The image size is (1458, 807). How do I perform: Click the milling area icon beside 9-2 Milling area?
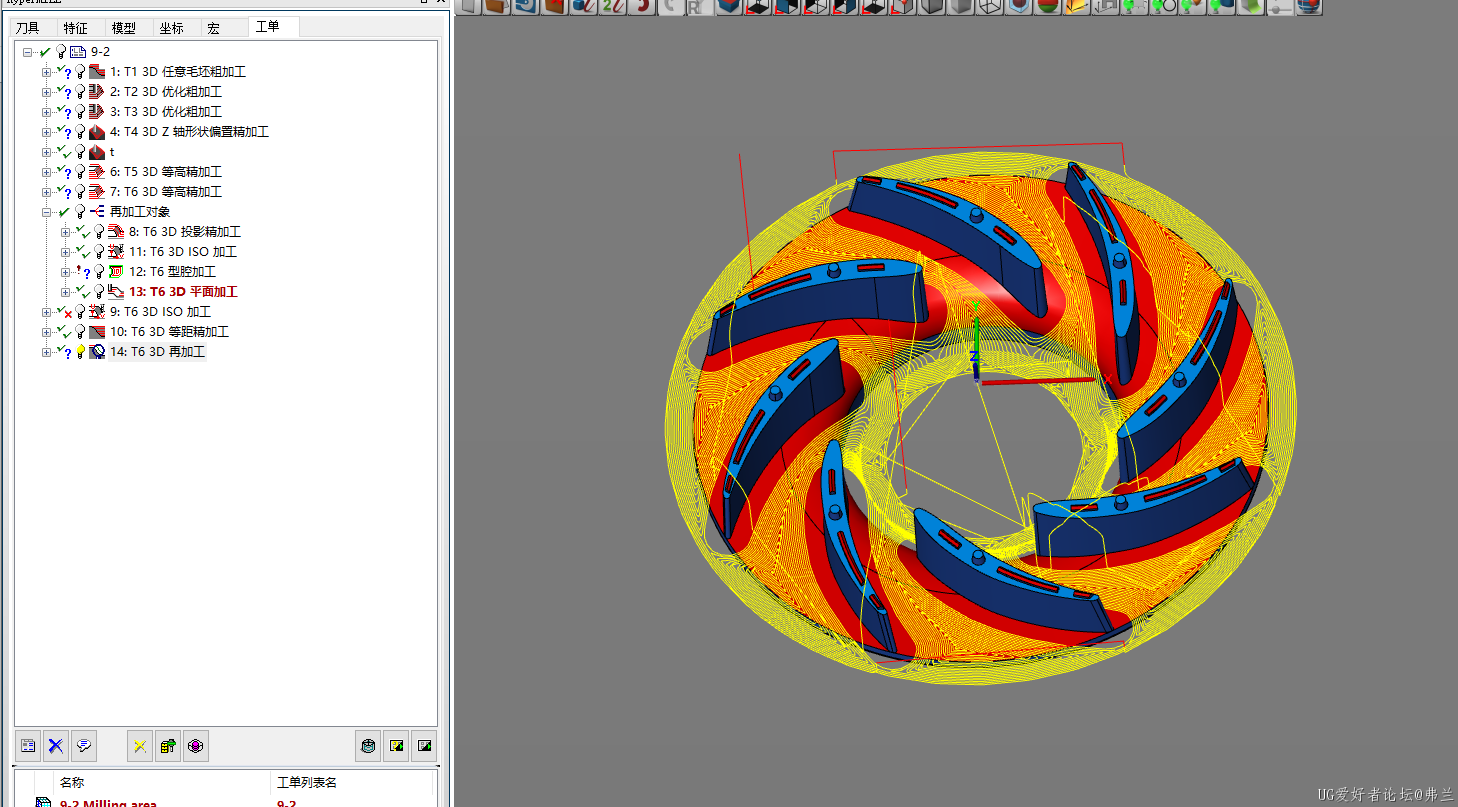(43, 802)
